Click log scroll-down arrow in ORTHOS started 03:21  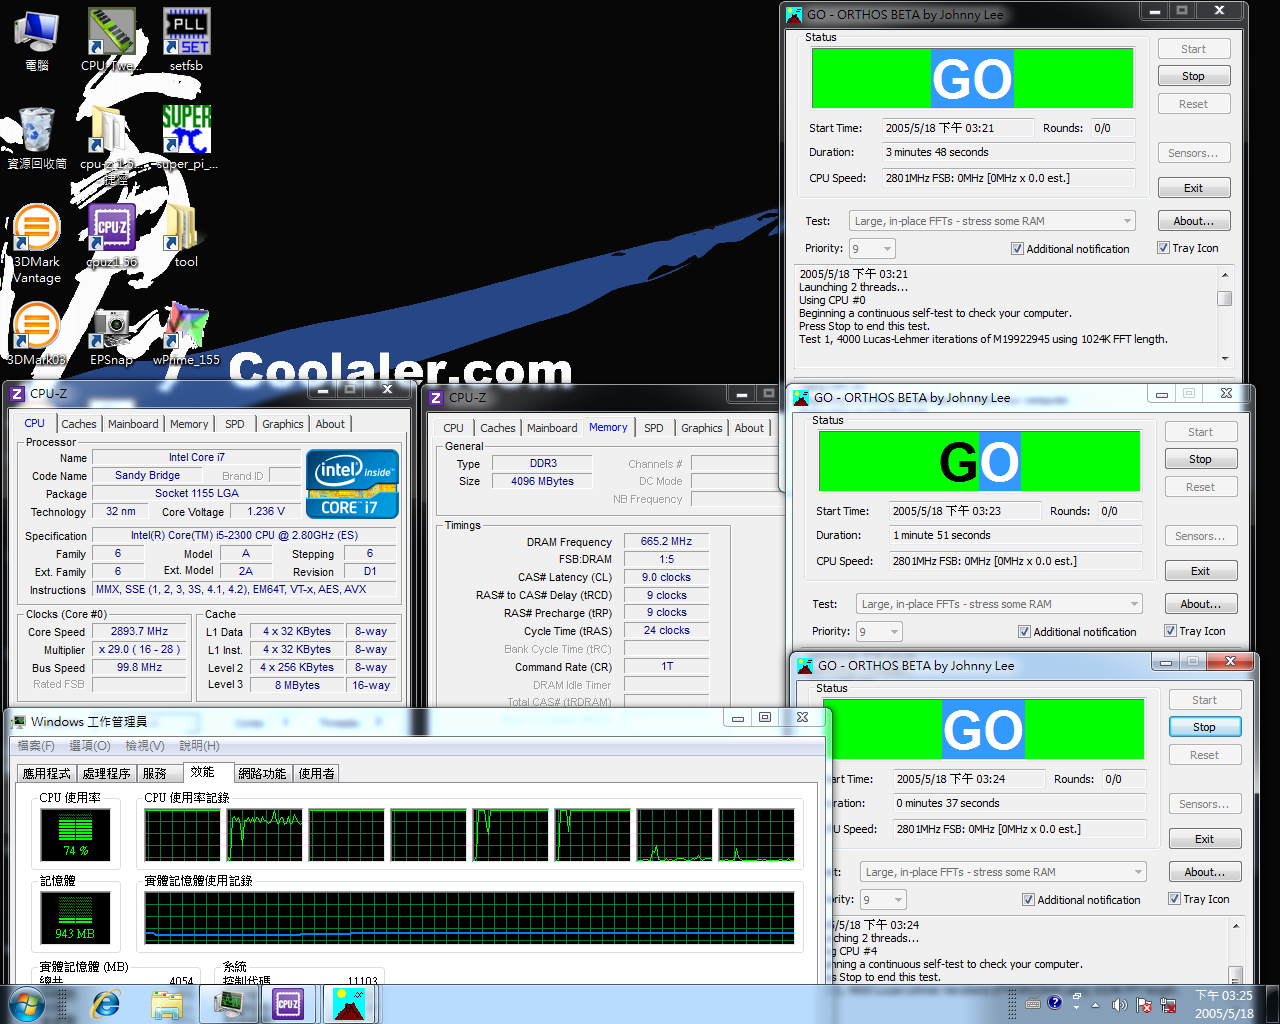(1224, 358)
